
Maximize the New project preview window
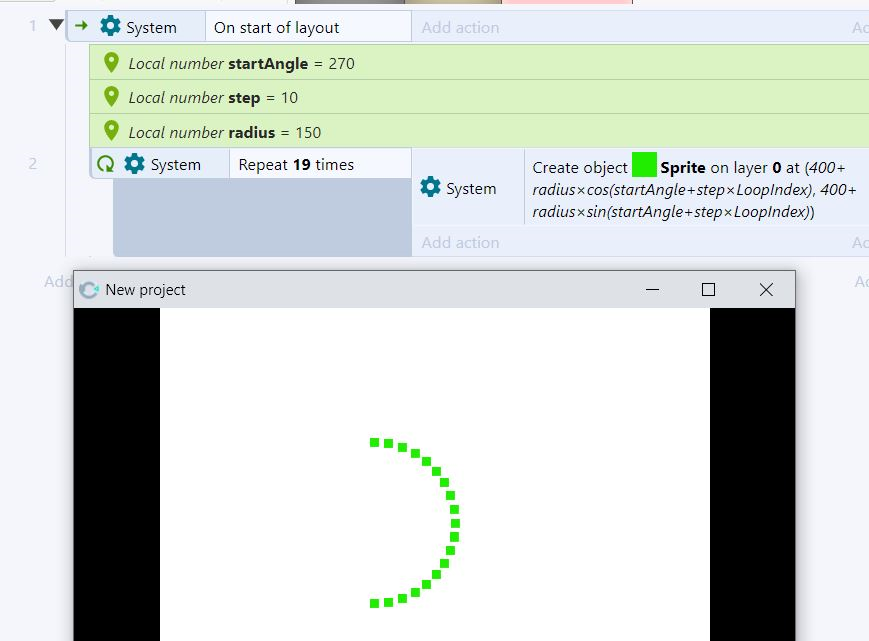coord(708,289)
